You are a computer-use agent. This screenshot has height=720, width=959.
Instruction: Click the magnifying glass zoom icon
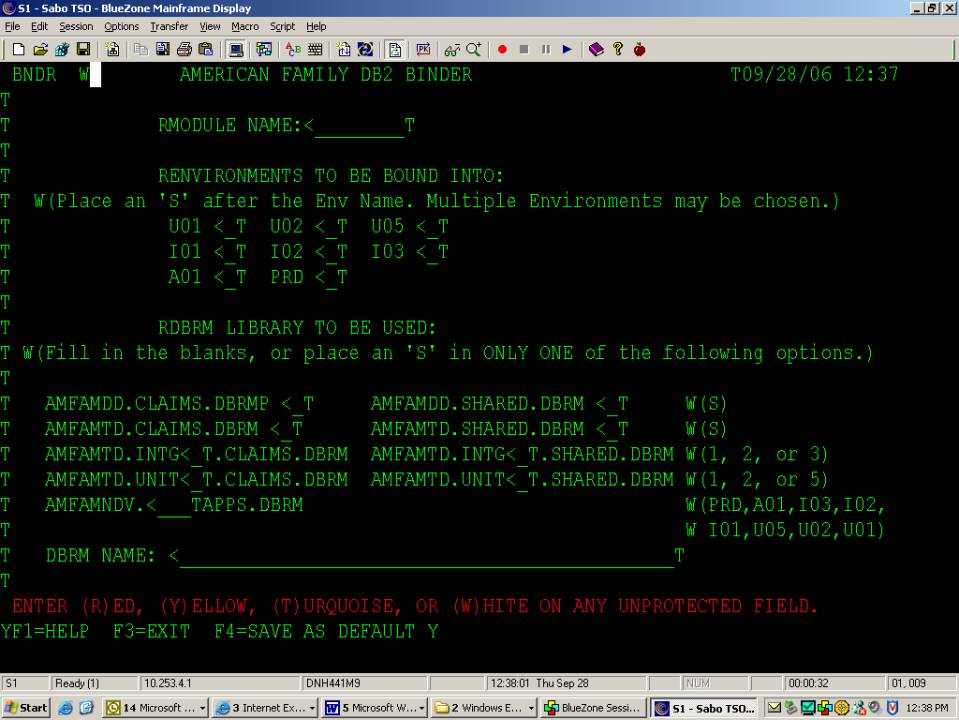474,50
